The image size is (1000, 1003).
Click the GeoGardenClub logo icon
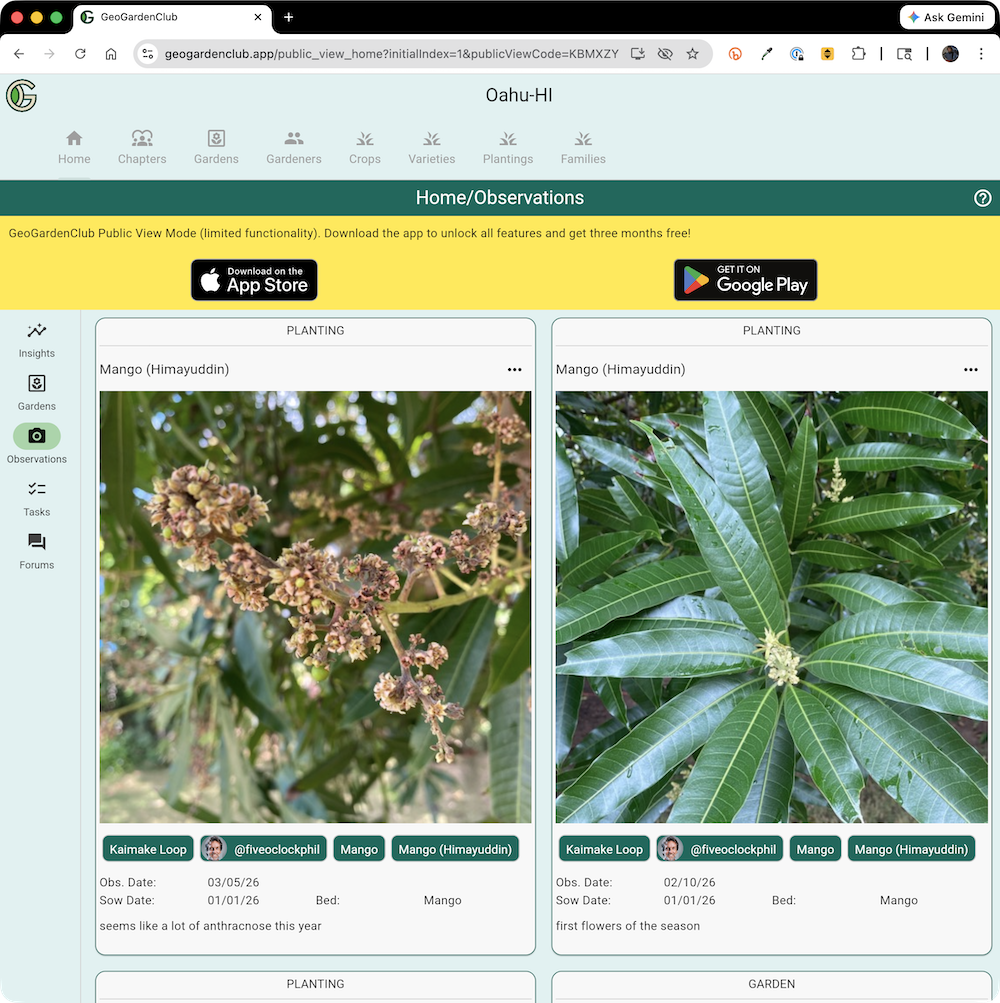pos(21,96)
